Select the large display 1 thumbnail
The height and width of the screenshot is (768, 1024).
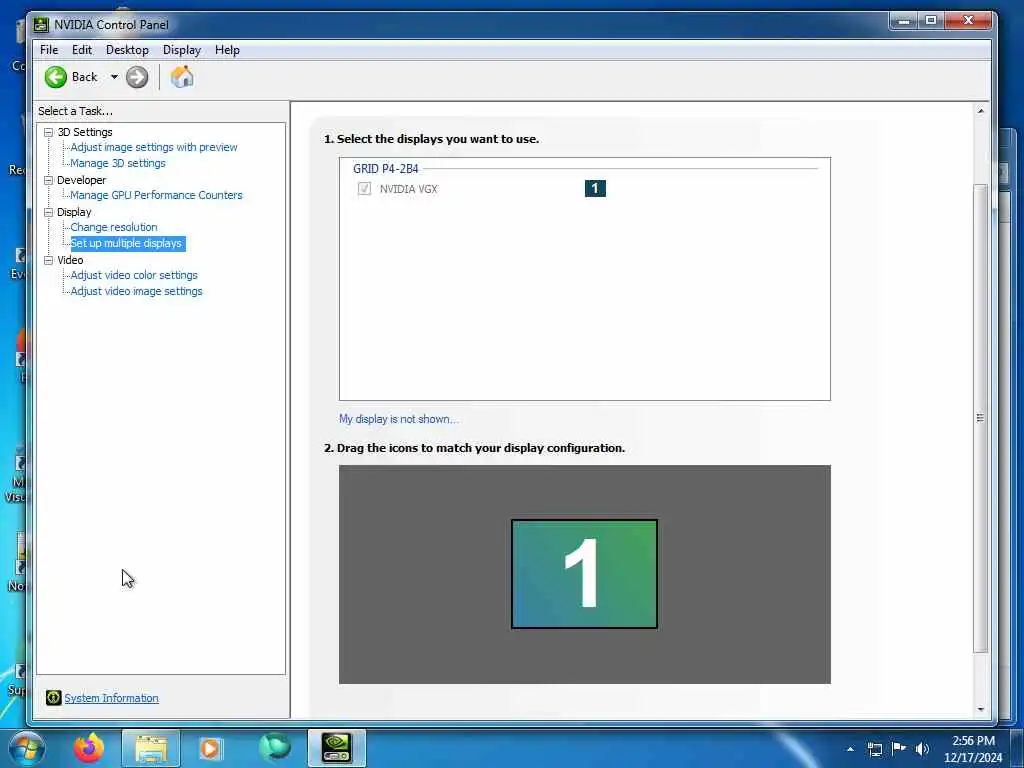point(584,574)
